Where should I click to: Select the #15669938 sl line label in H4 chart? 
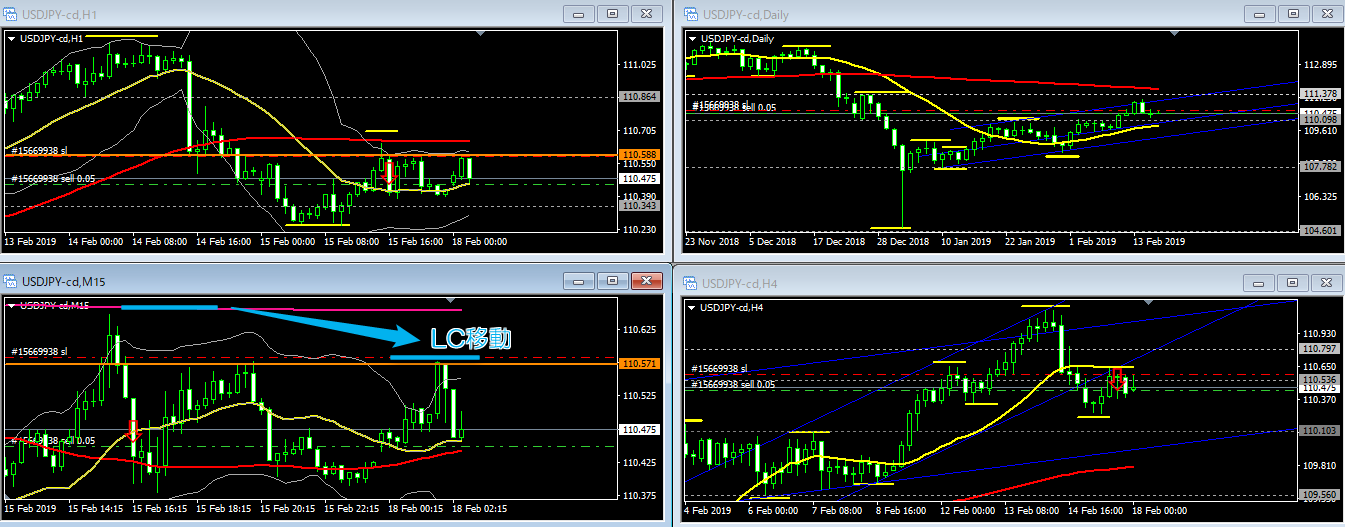coord(720,368)
